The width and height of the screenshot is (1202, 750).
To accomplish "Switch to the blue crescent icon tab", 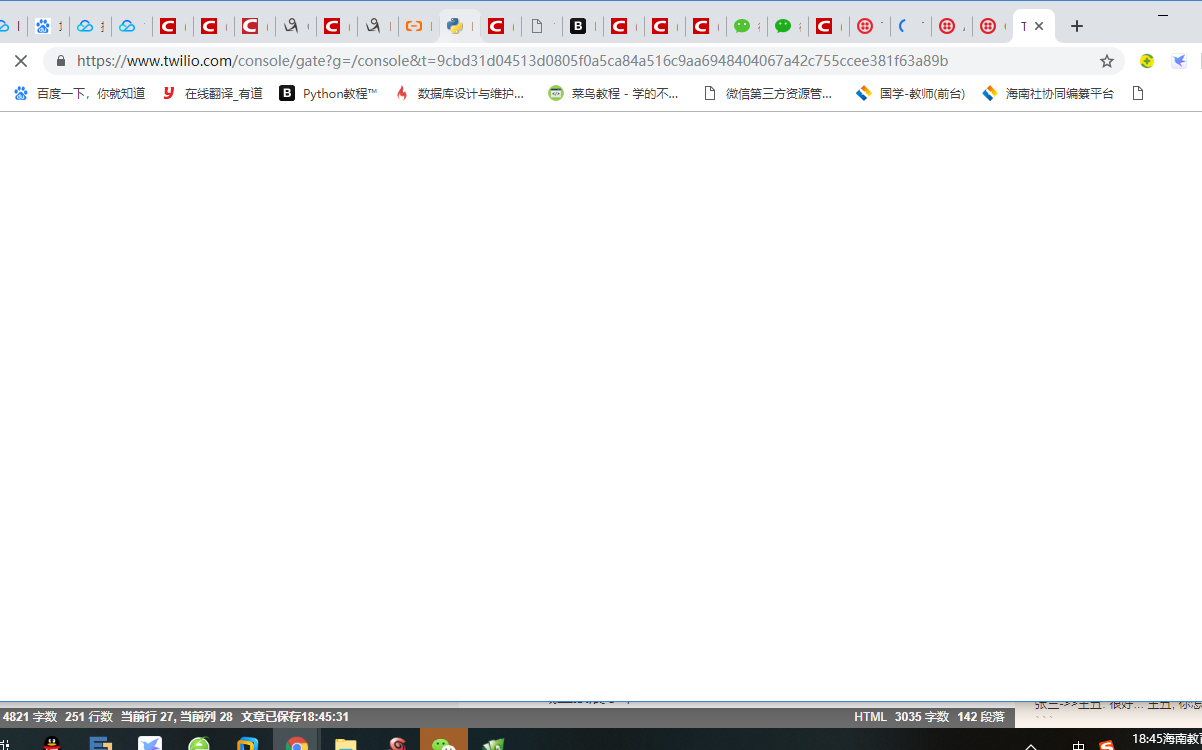I will [903, 26].
